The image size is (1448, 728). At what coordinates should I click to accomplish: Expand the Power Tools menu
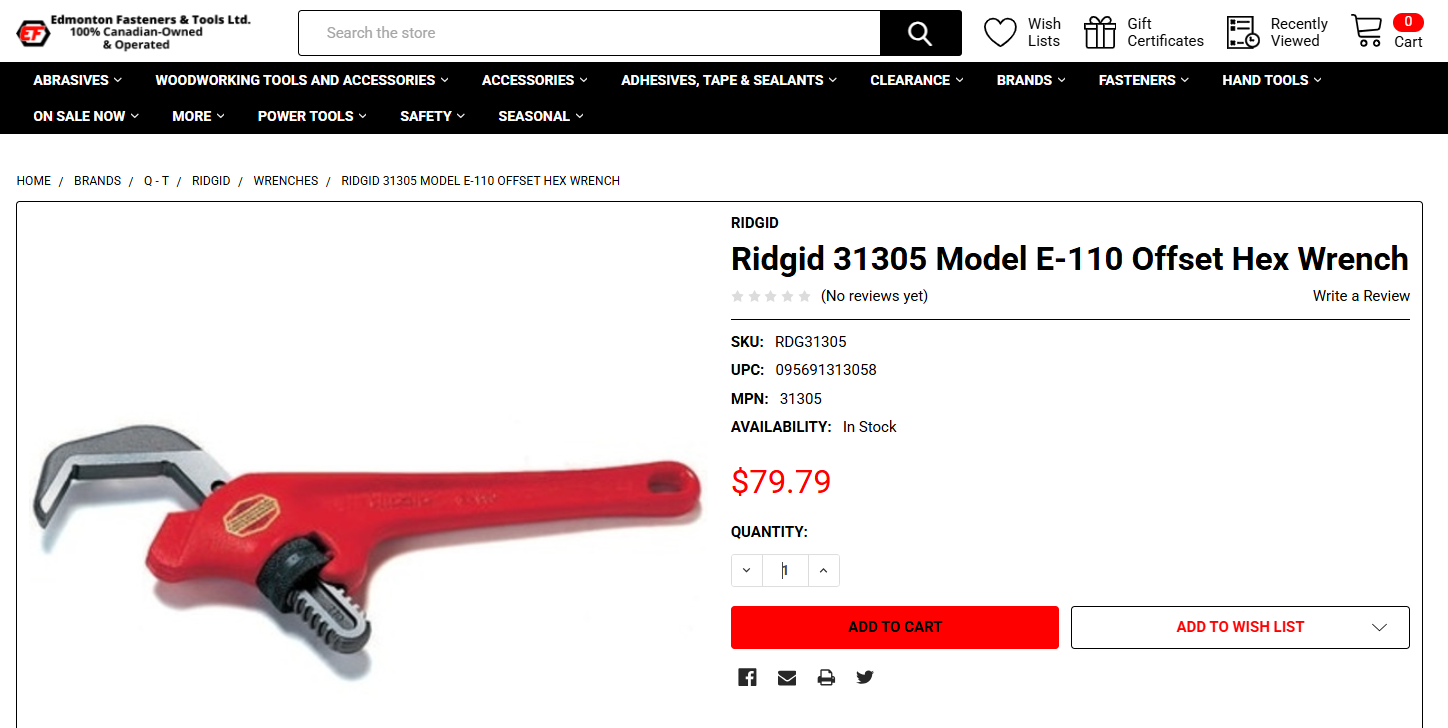click(x=312, y=116)
